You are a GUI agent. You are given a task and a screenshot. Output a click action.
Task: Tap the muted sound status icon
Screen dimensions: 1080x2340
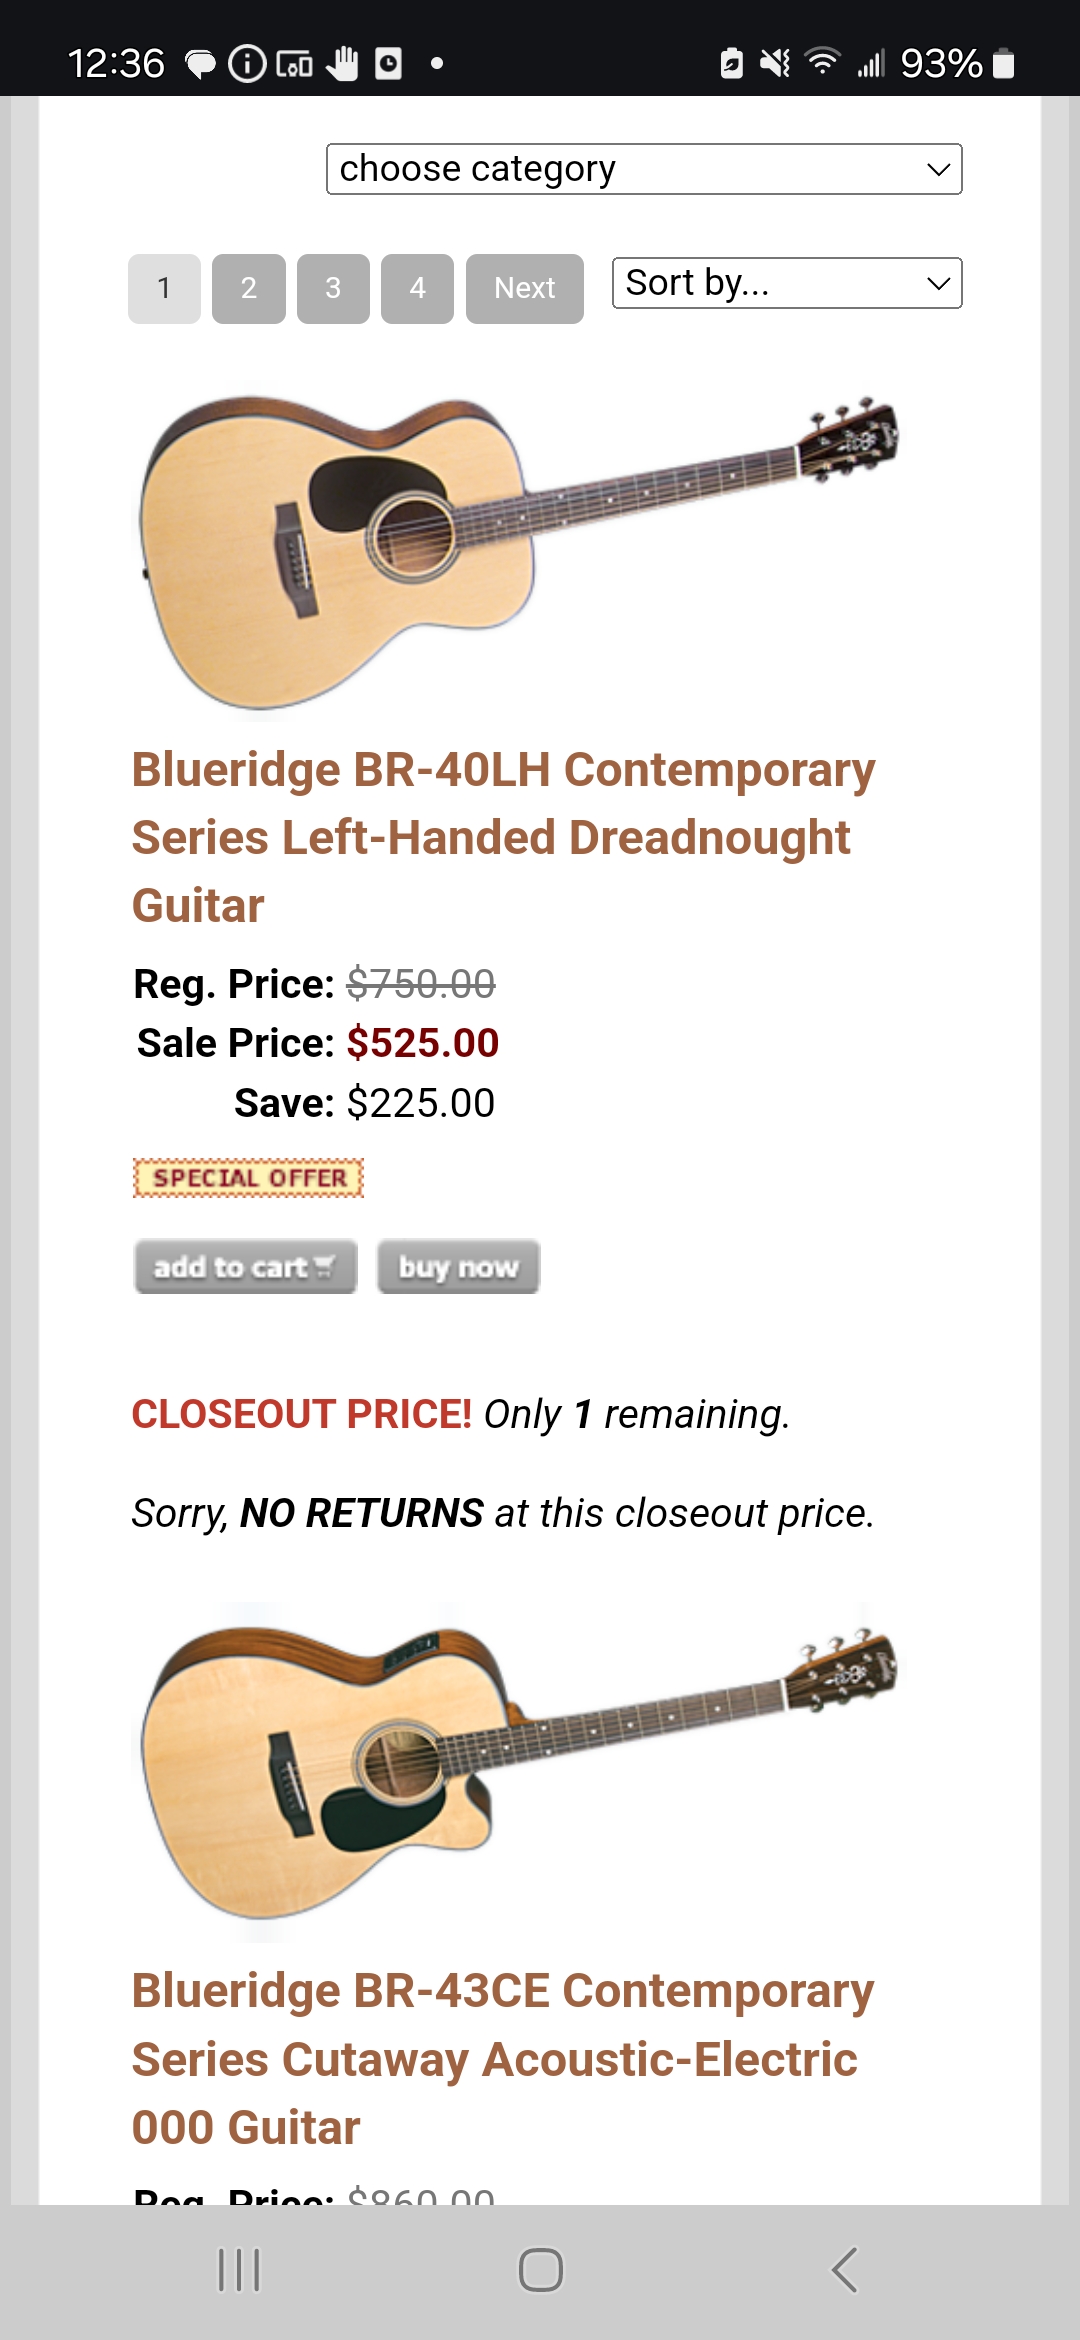pos(774,64)
